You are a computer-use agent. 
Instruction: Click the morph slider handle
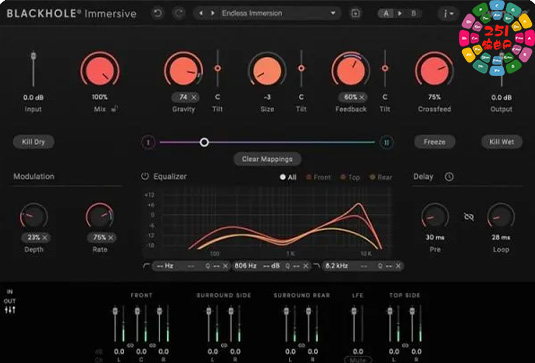[x=204, y=142]
